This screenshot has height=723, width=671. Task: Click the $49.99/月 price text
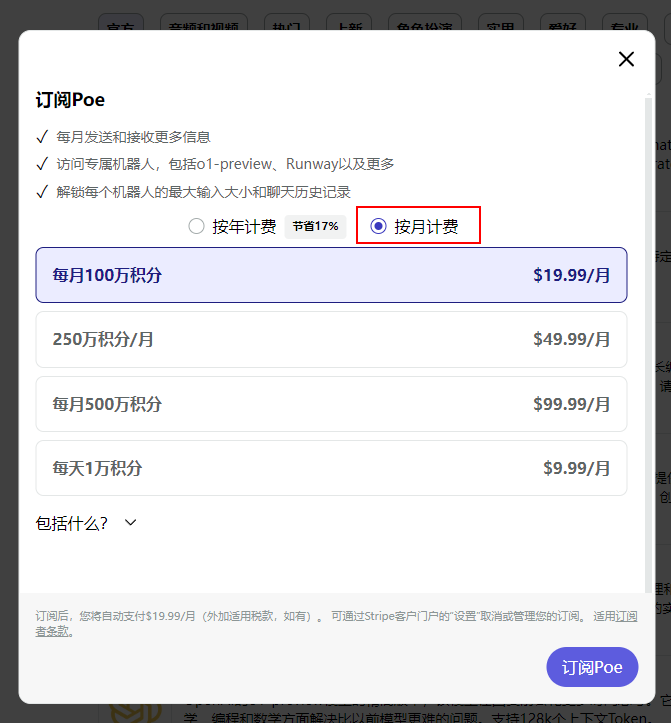[571, 339]
